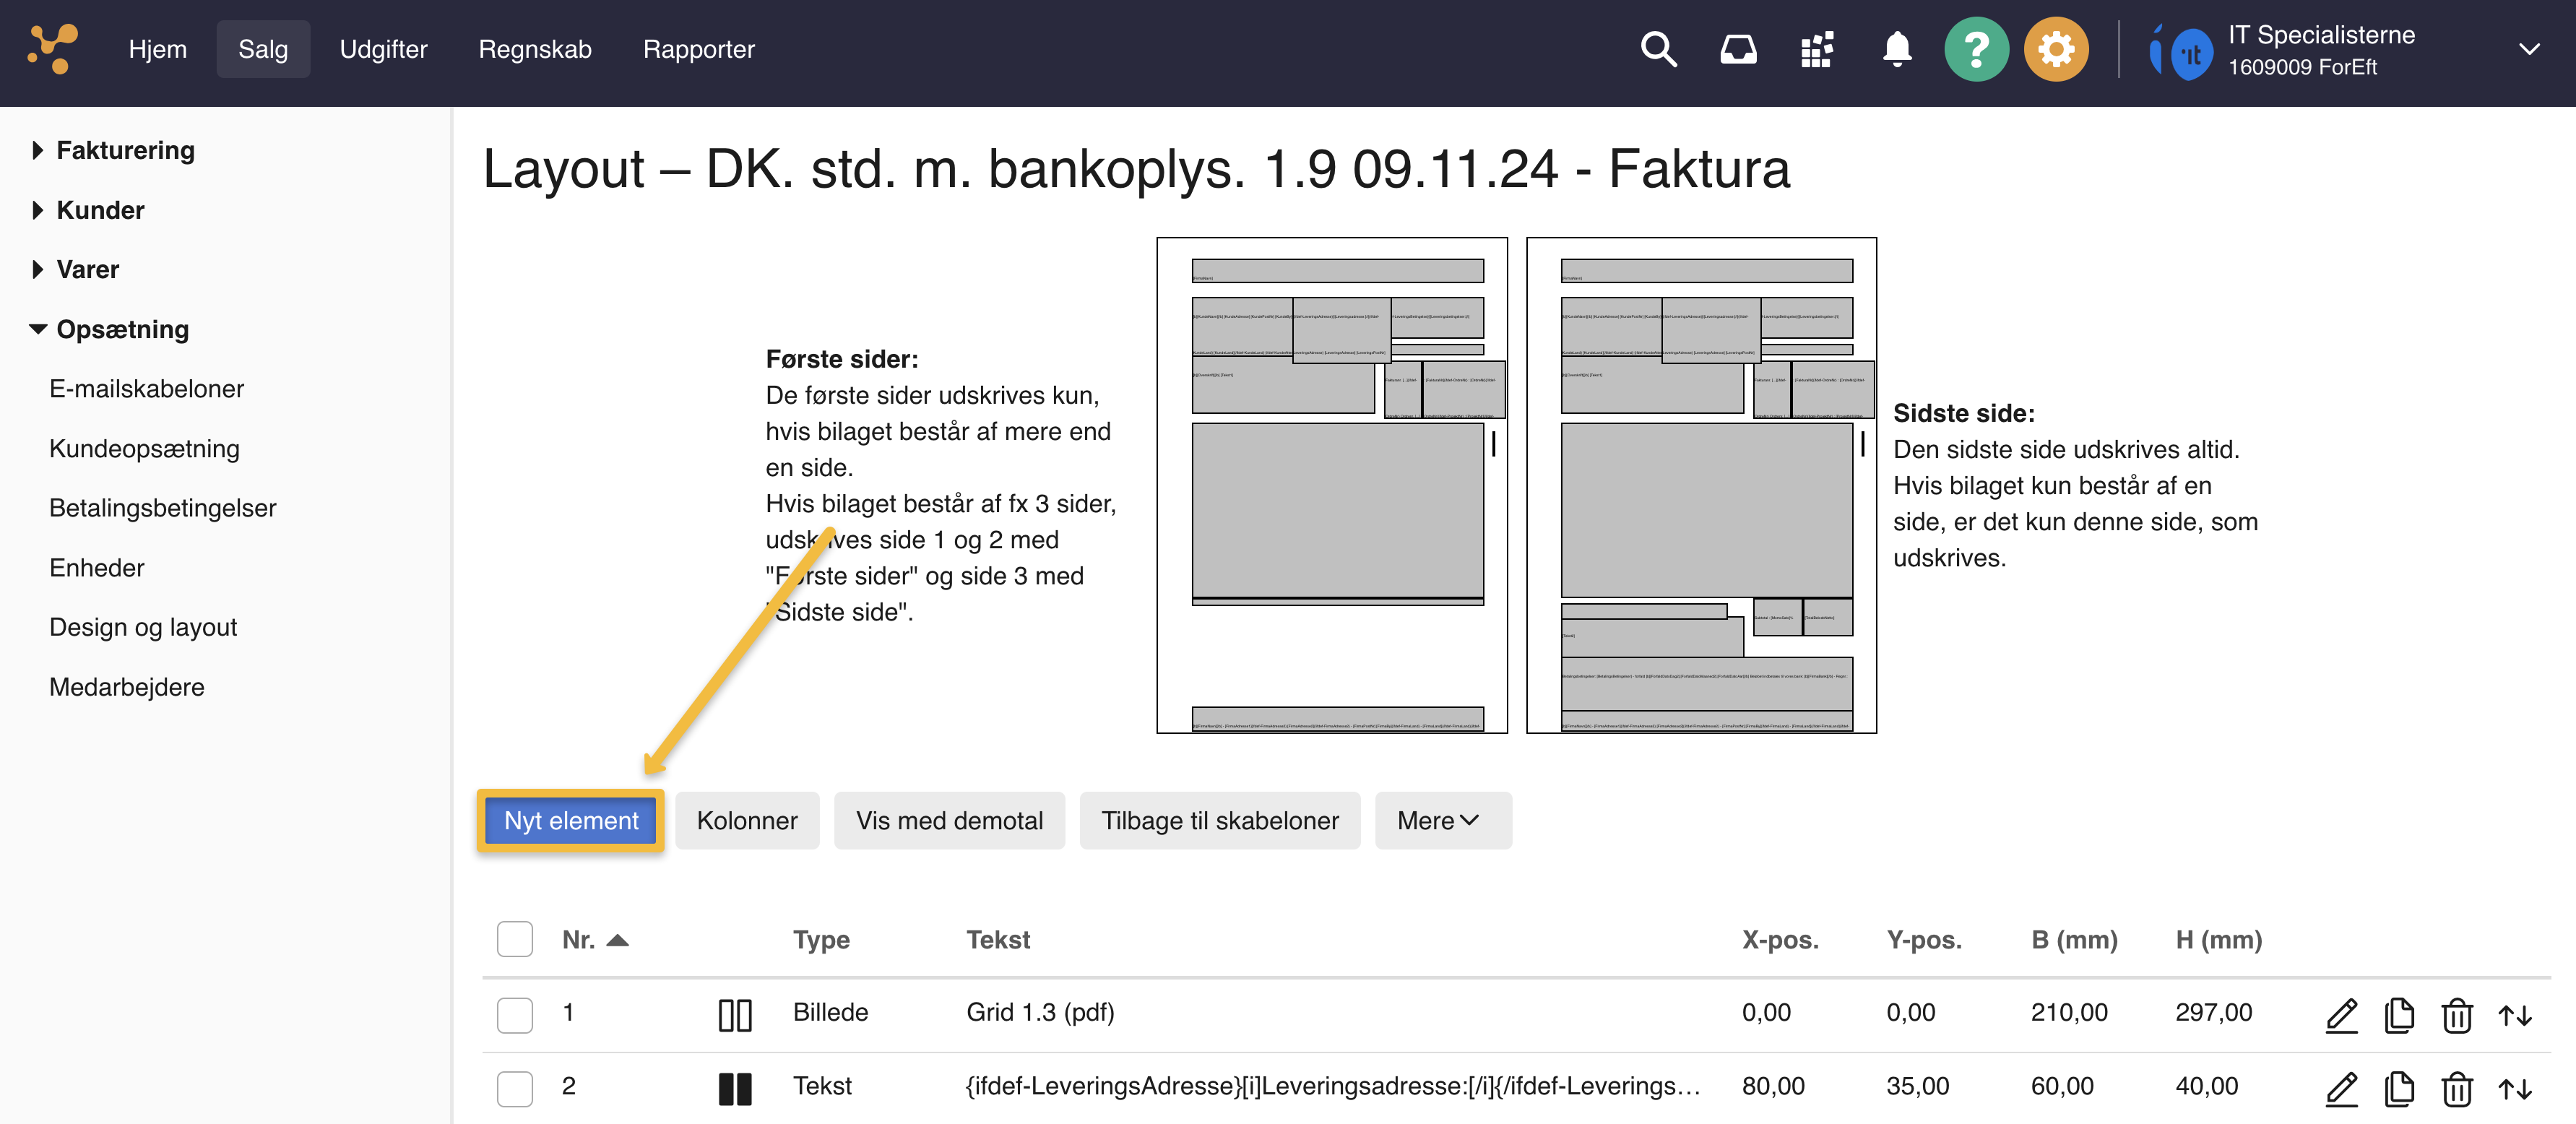Open the search magnifier icon
2576x1124 pixels.
tap(1658, 49)
